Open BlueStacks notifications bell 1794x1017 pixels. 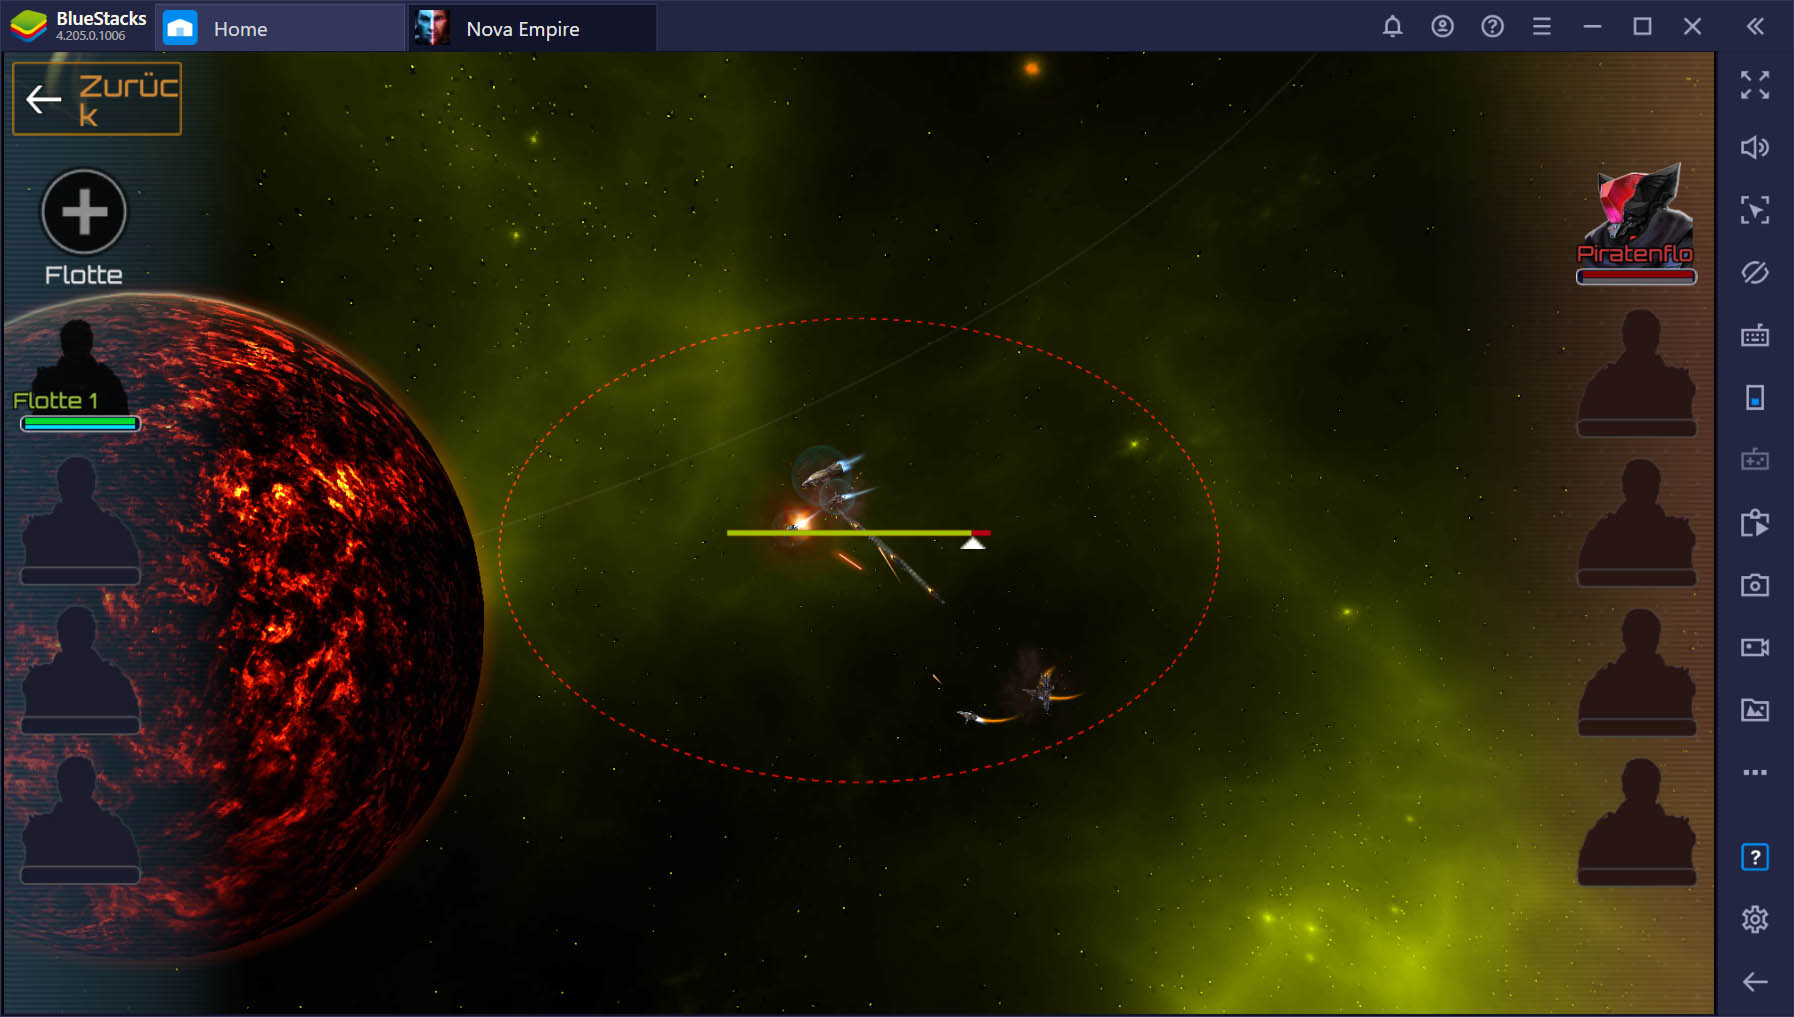tap(1392, 27)
